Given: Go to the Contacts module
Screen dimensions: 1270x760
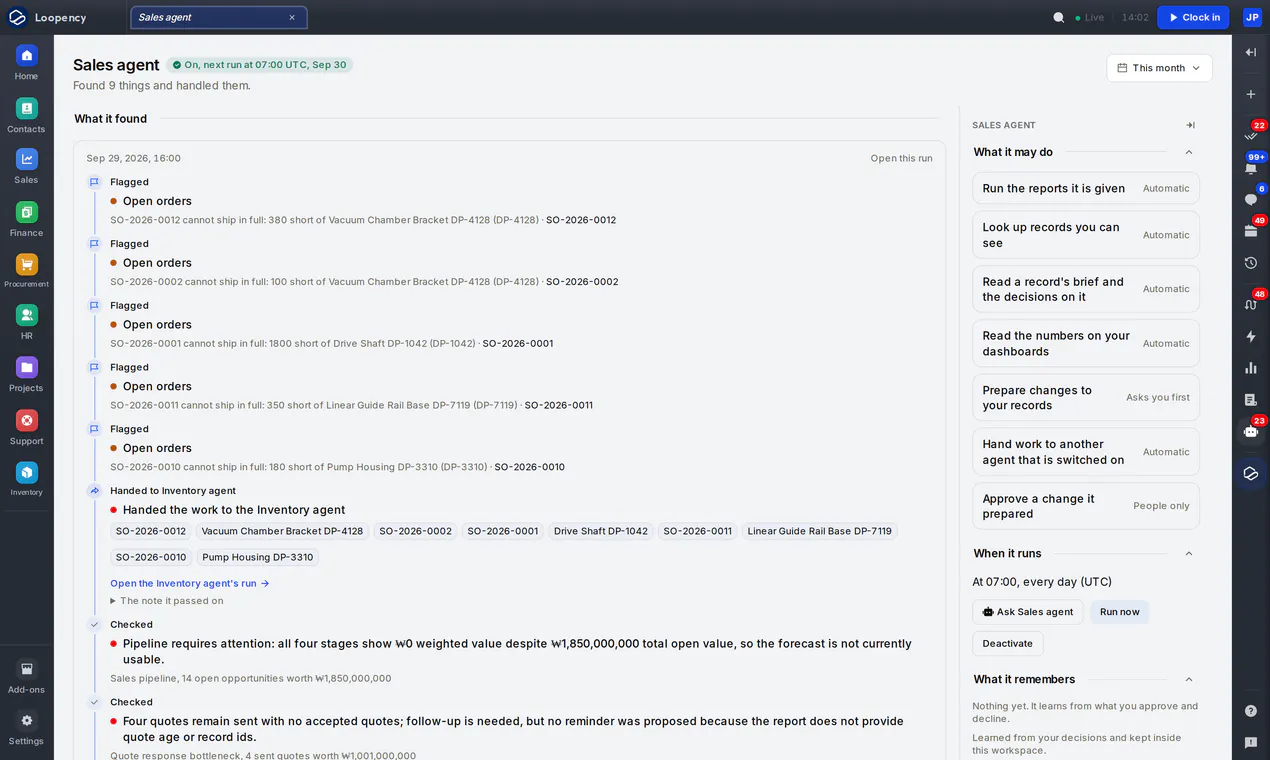Looking at the screenshot, I should pyautogui.click(x=26, y=116).
